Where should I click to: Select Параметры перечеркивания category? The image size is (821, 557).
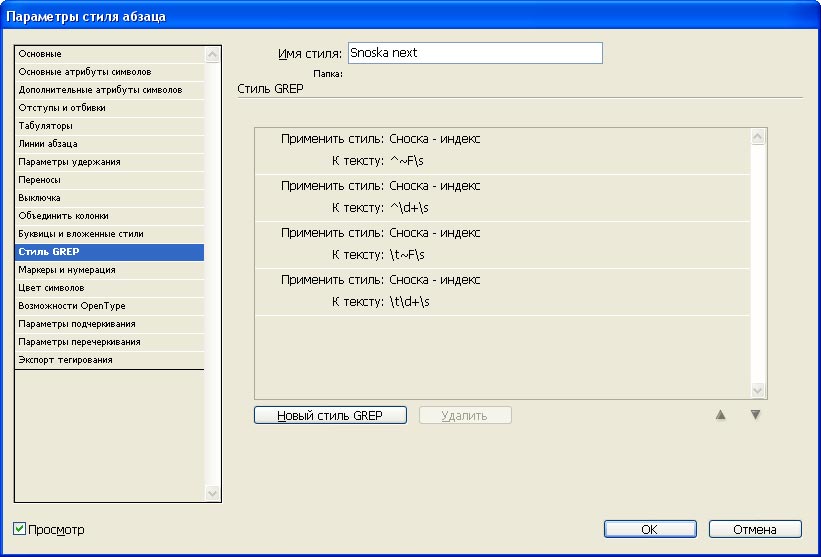(109, 342)
